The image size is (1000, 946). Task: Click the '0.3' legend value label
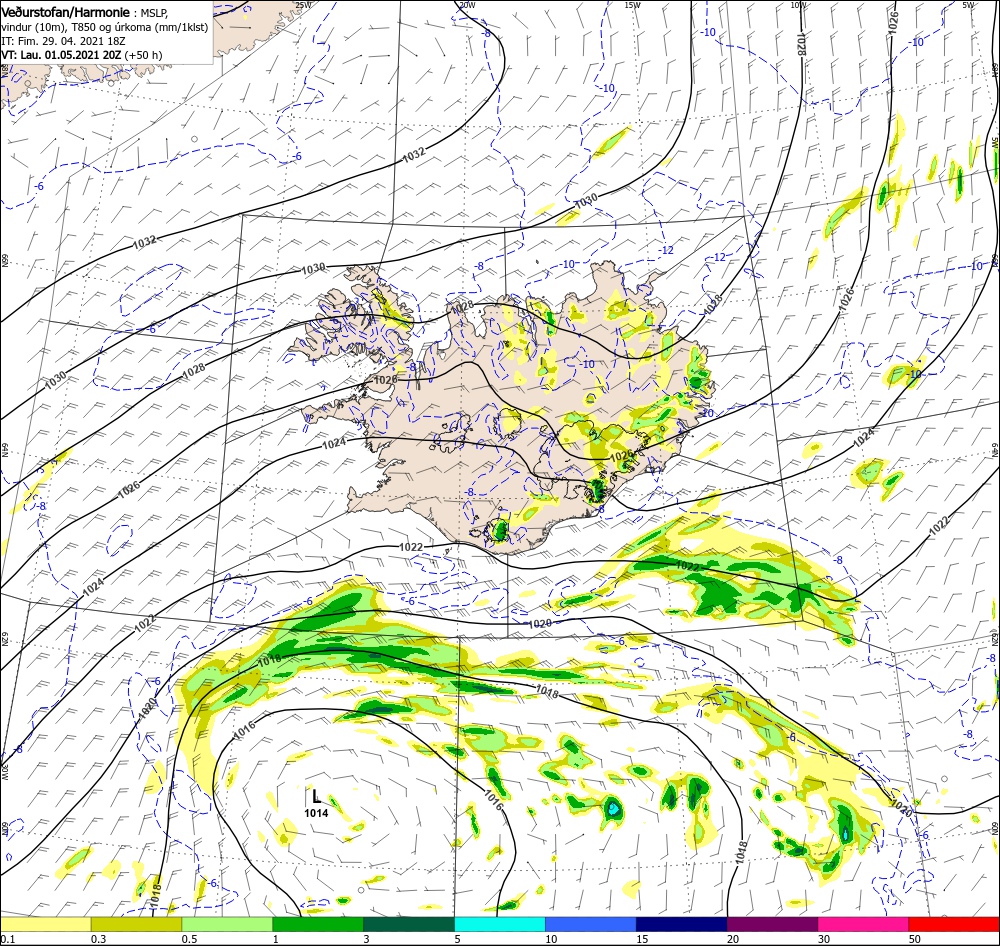[98, 939]
